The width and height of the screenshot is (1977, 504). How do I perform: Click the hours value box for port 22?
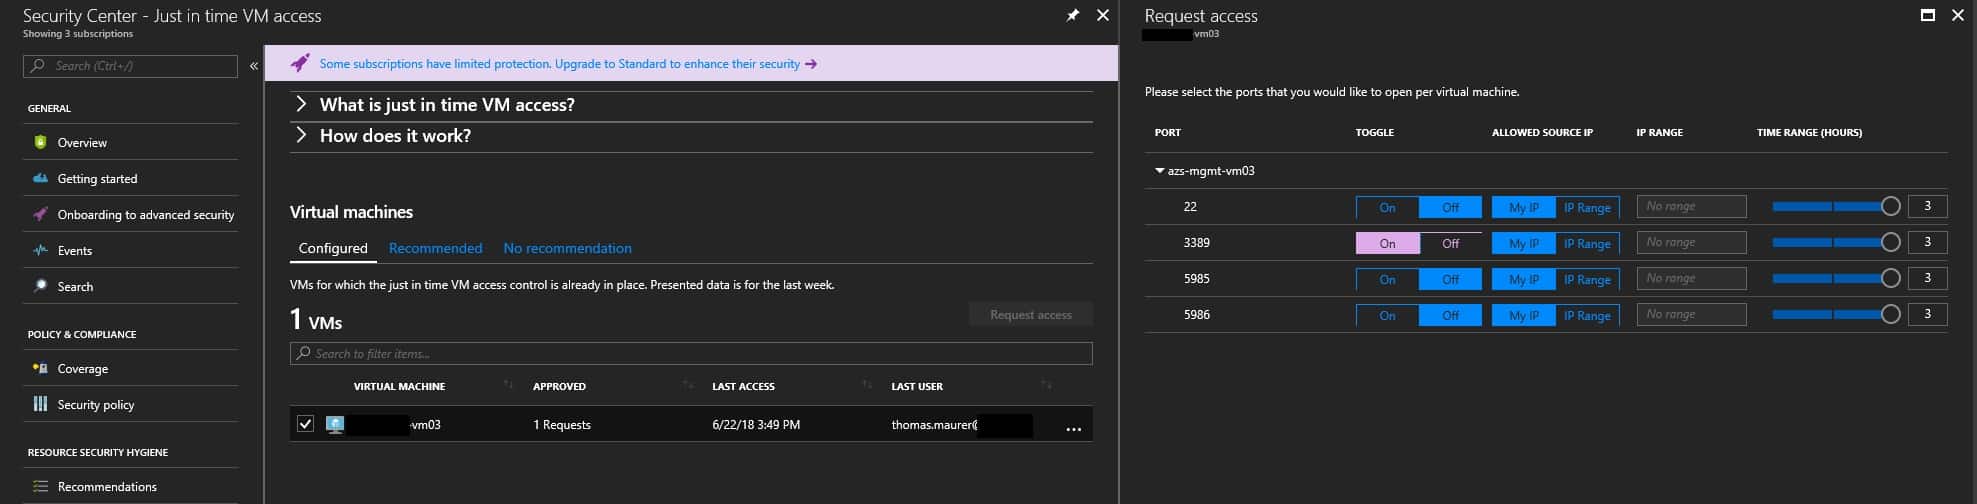[1927, 206]
